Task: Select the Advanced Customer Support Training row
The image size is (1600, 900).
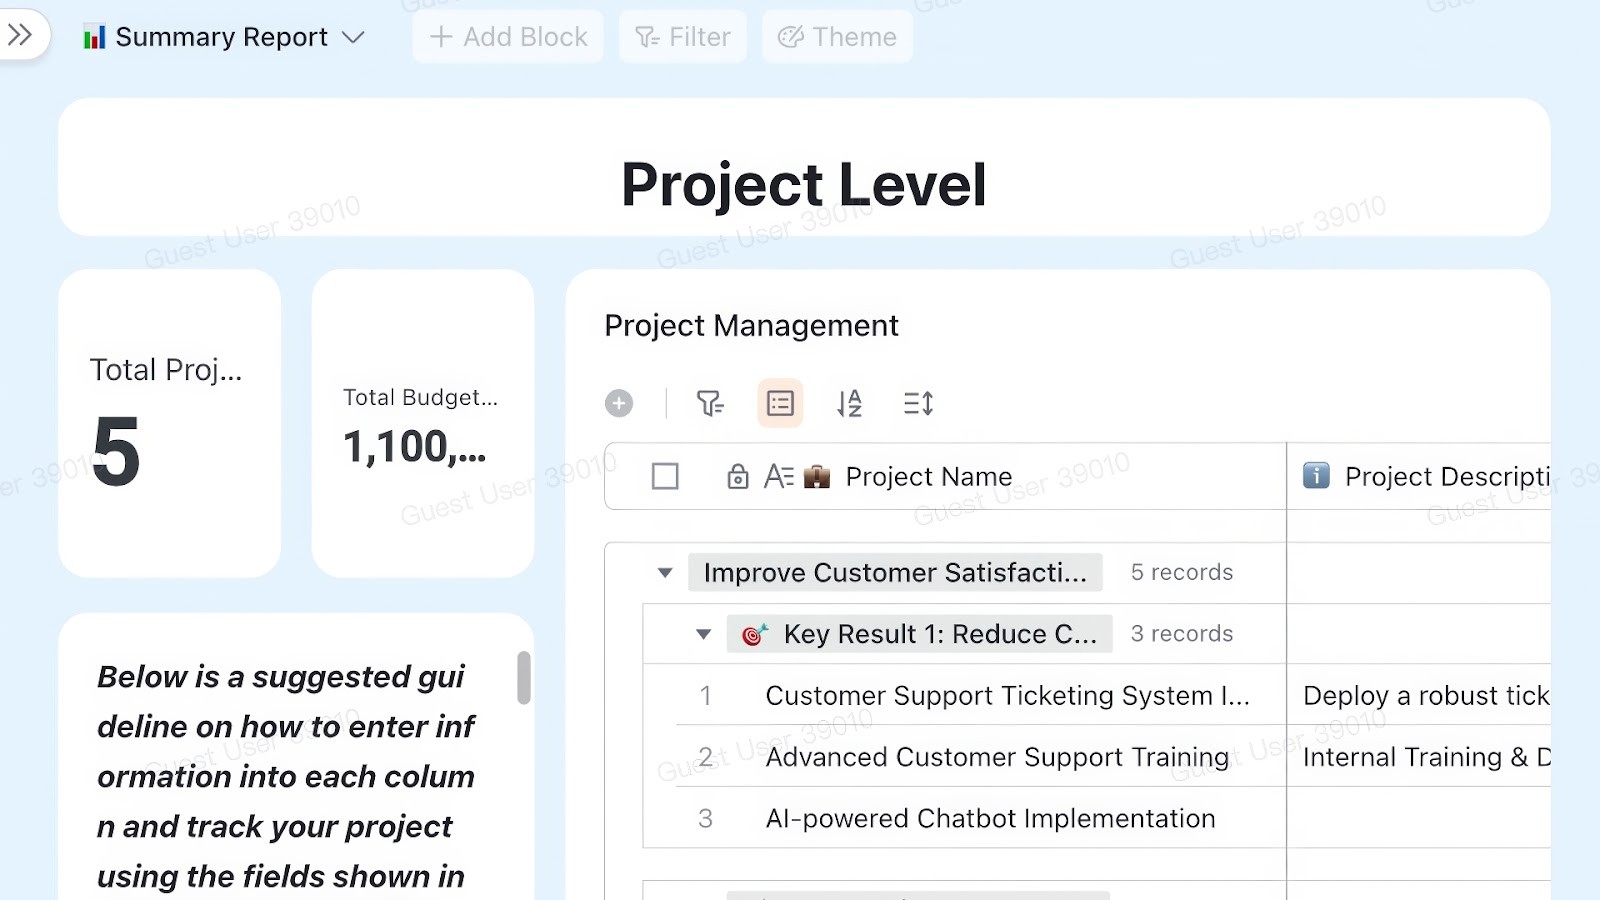Action: (x=997, y=757)
